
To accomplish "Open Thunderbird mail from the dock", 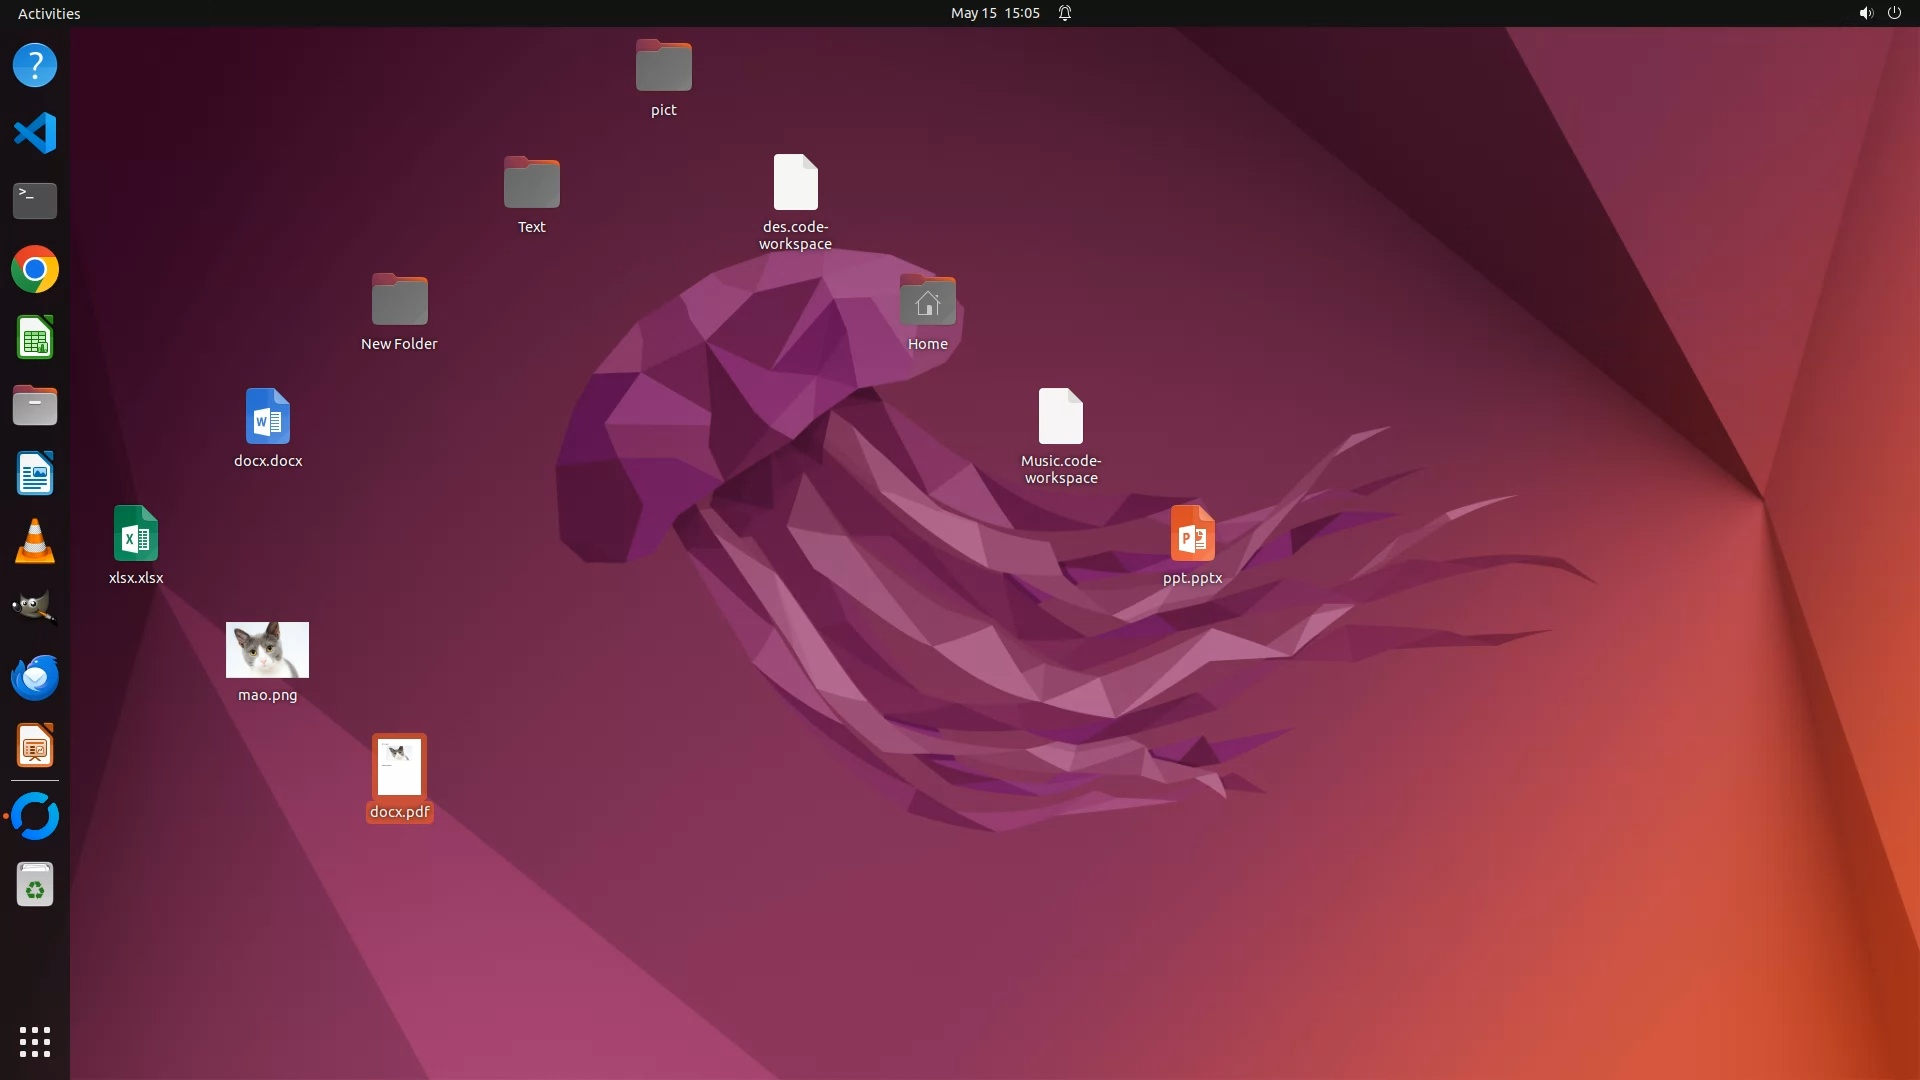I will pos(35,678).
